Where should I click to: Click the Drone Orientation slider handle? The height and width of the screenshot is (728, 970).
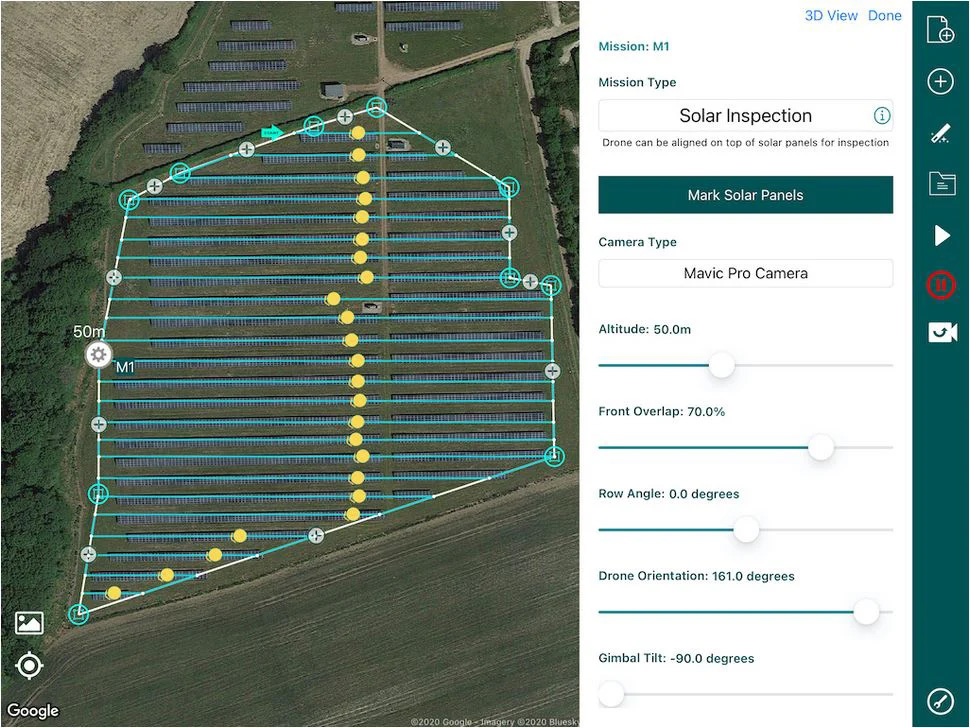pos(866,612)
